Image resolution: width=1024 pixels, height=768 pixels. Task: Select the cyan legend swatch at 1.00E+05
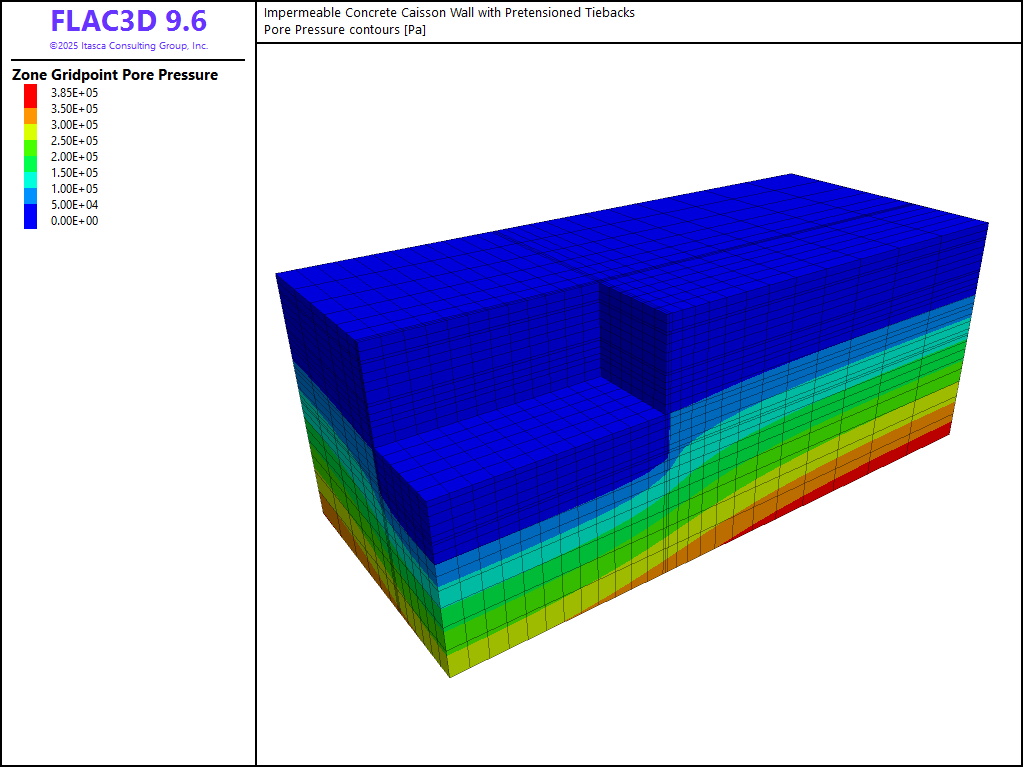click(31, 182)
